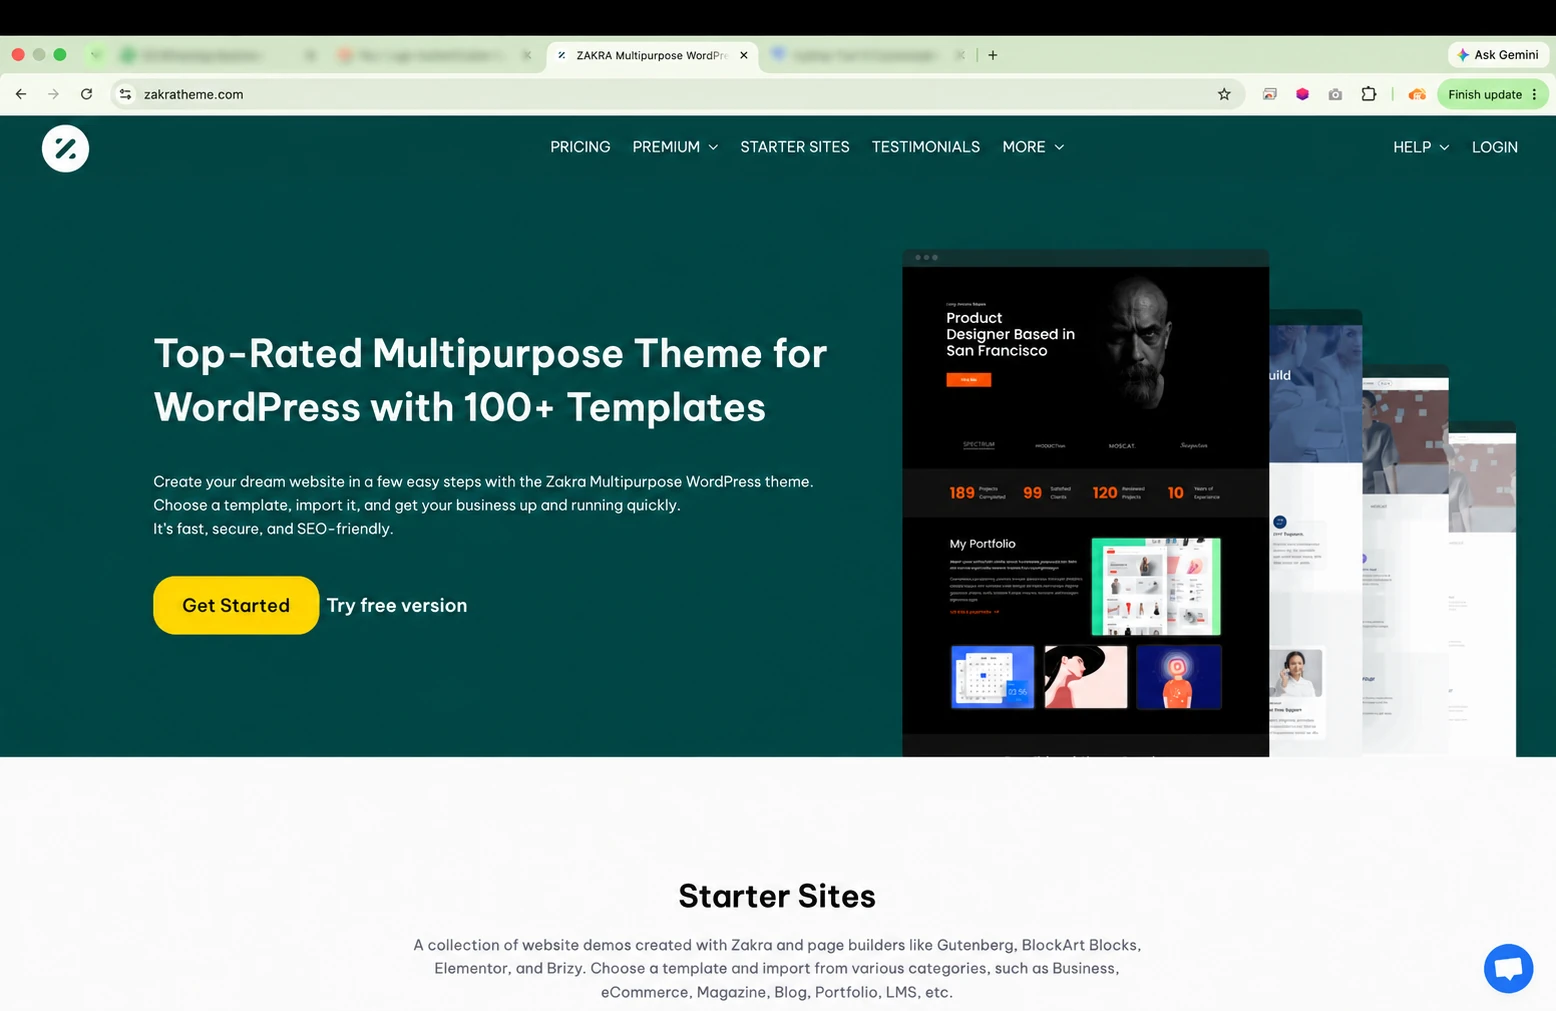Screen dimensions: 1556x1011
Task: Click the Zakra logo icon
Action: pyautogui.click(x=65, y=148)
